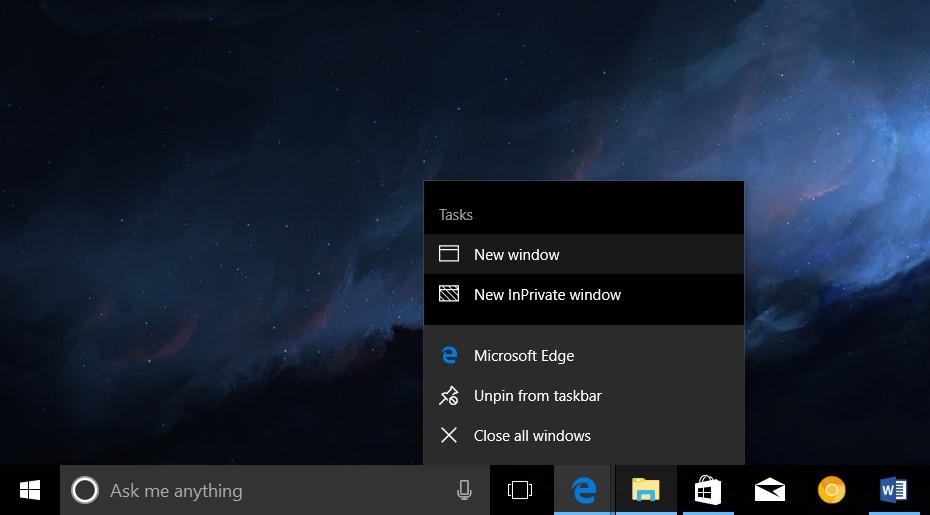This screenshot has height=515, width=930.
Task: Launch the Windows Store app
Action: 708,490
